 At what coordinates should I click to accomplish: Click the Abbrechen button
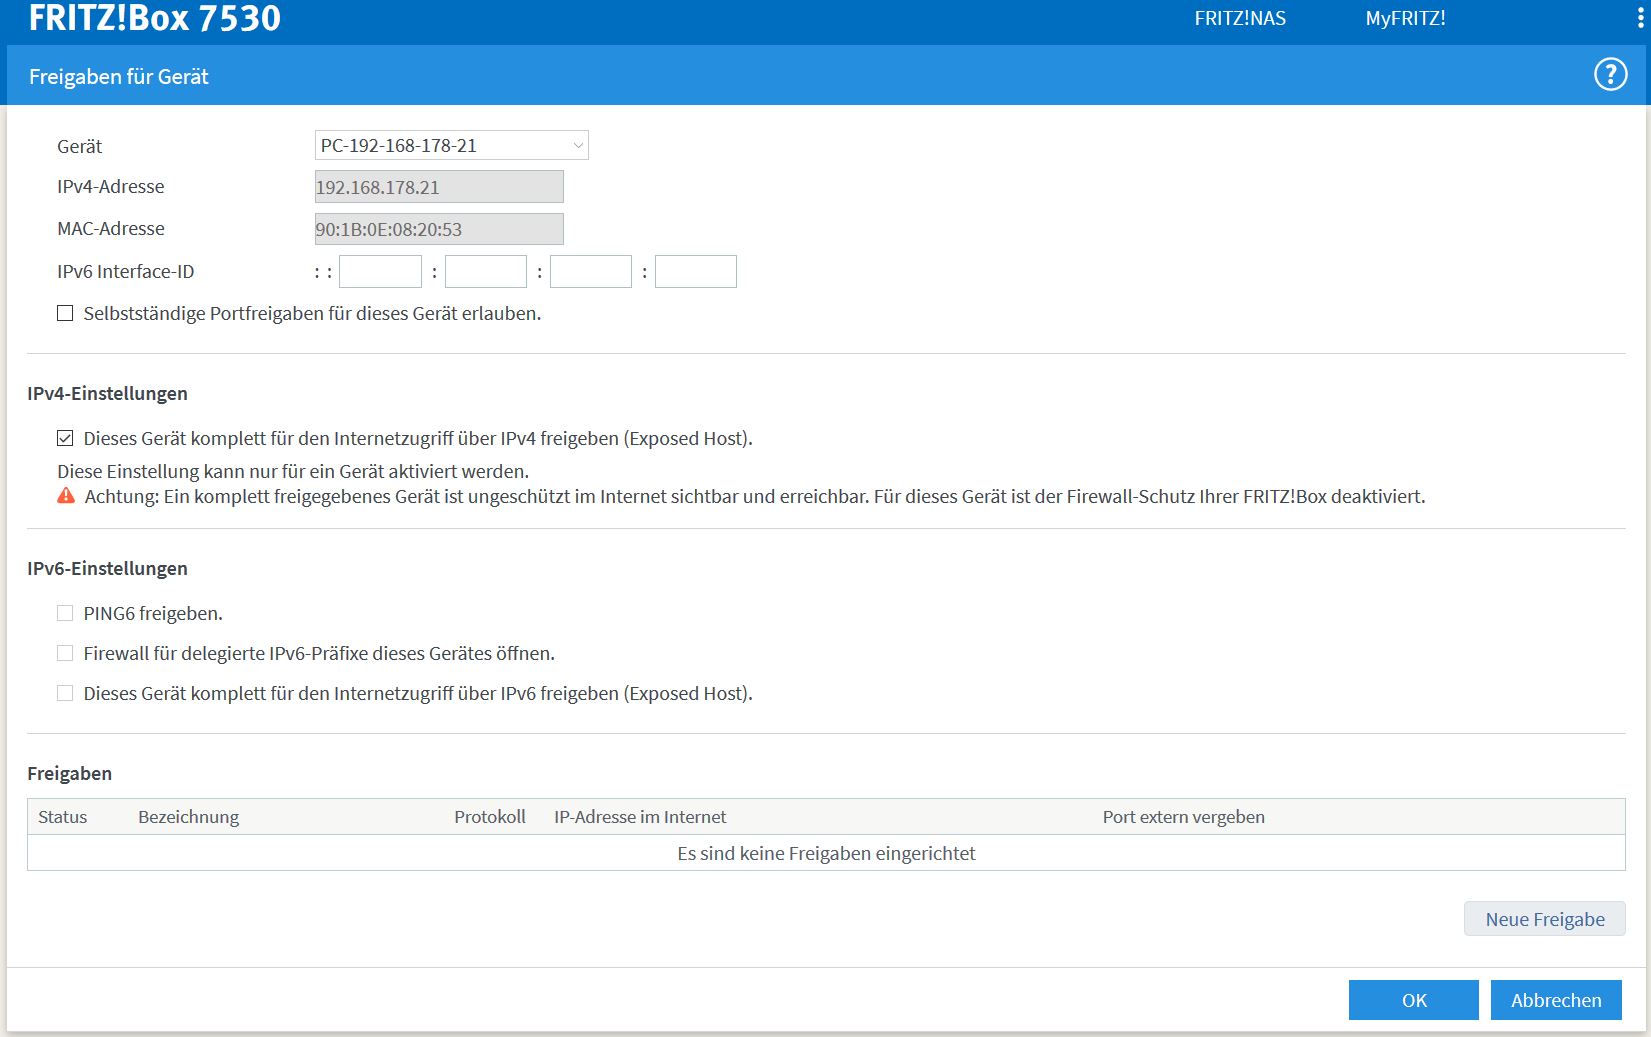tap(1556, 1000)
